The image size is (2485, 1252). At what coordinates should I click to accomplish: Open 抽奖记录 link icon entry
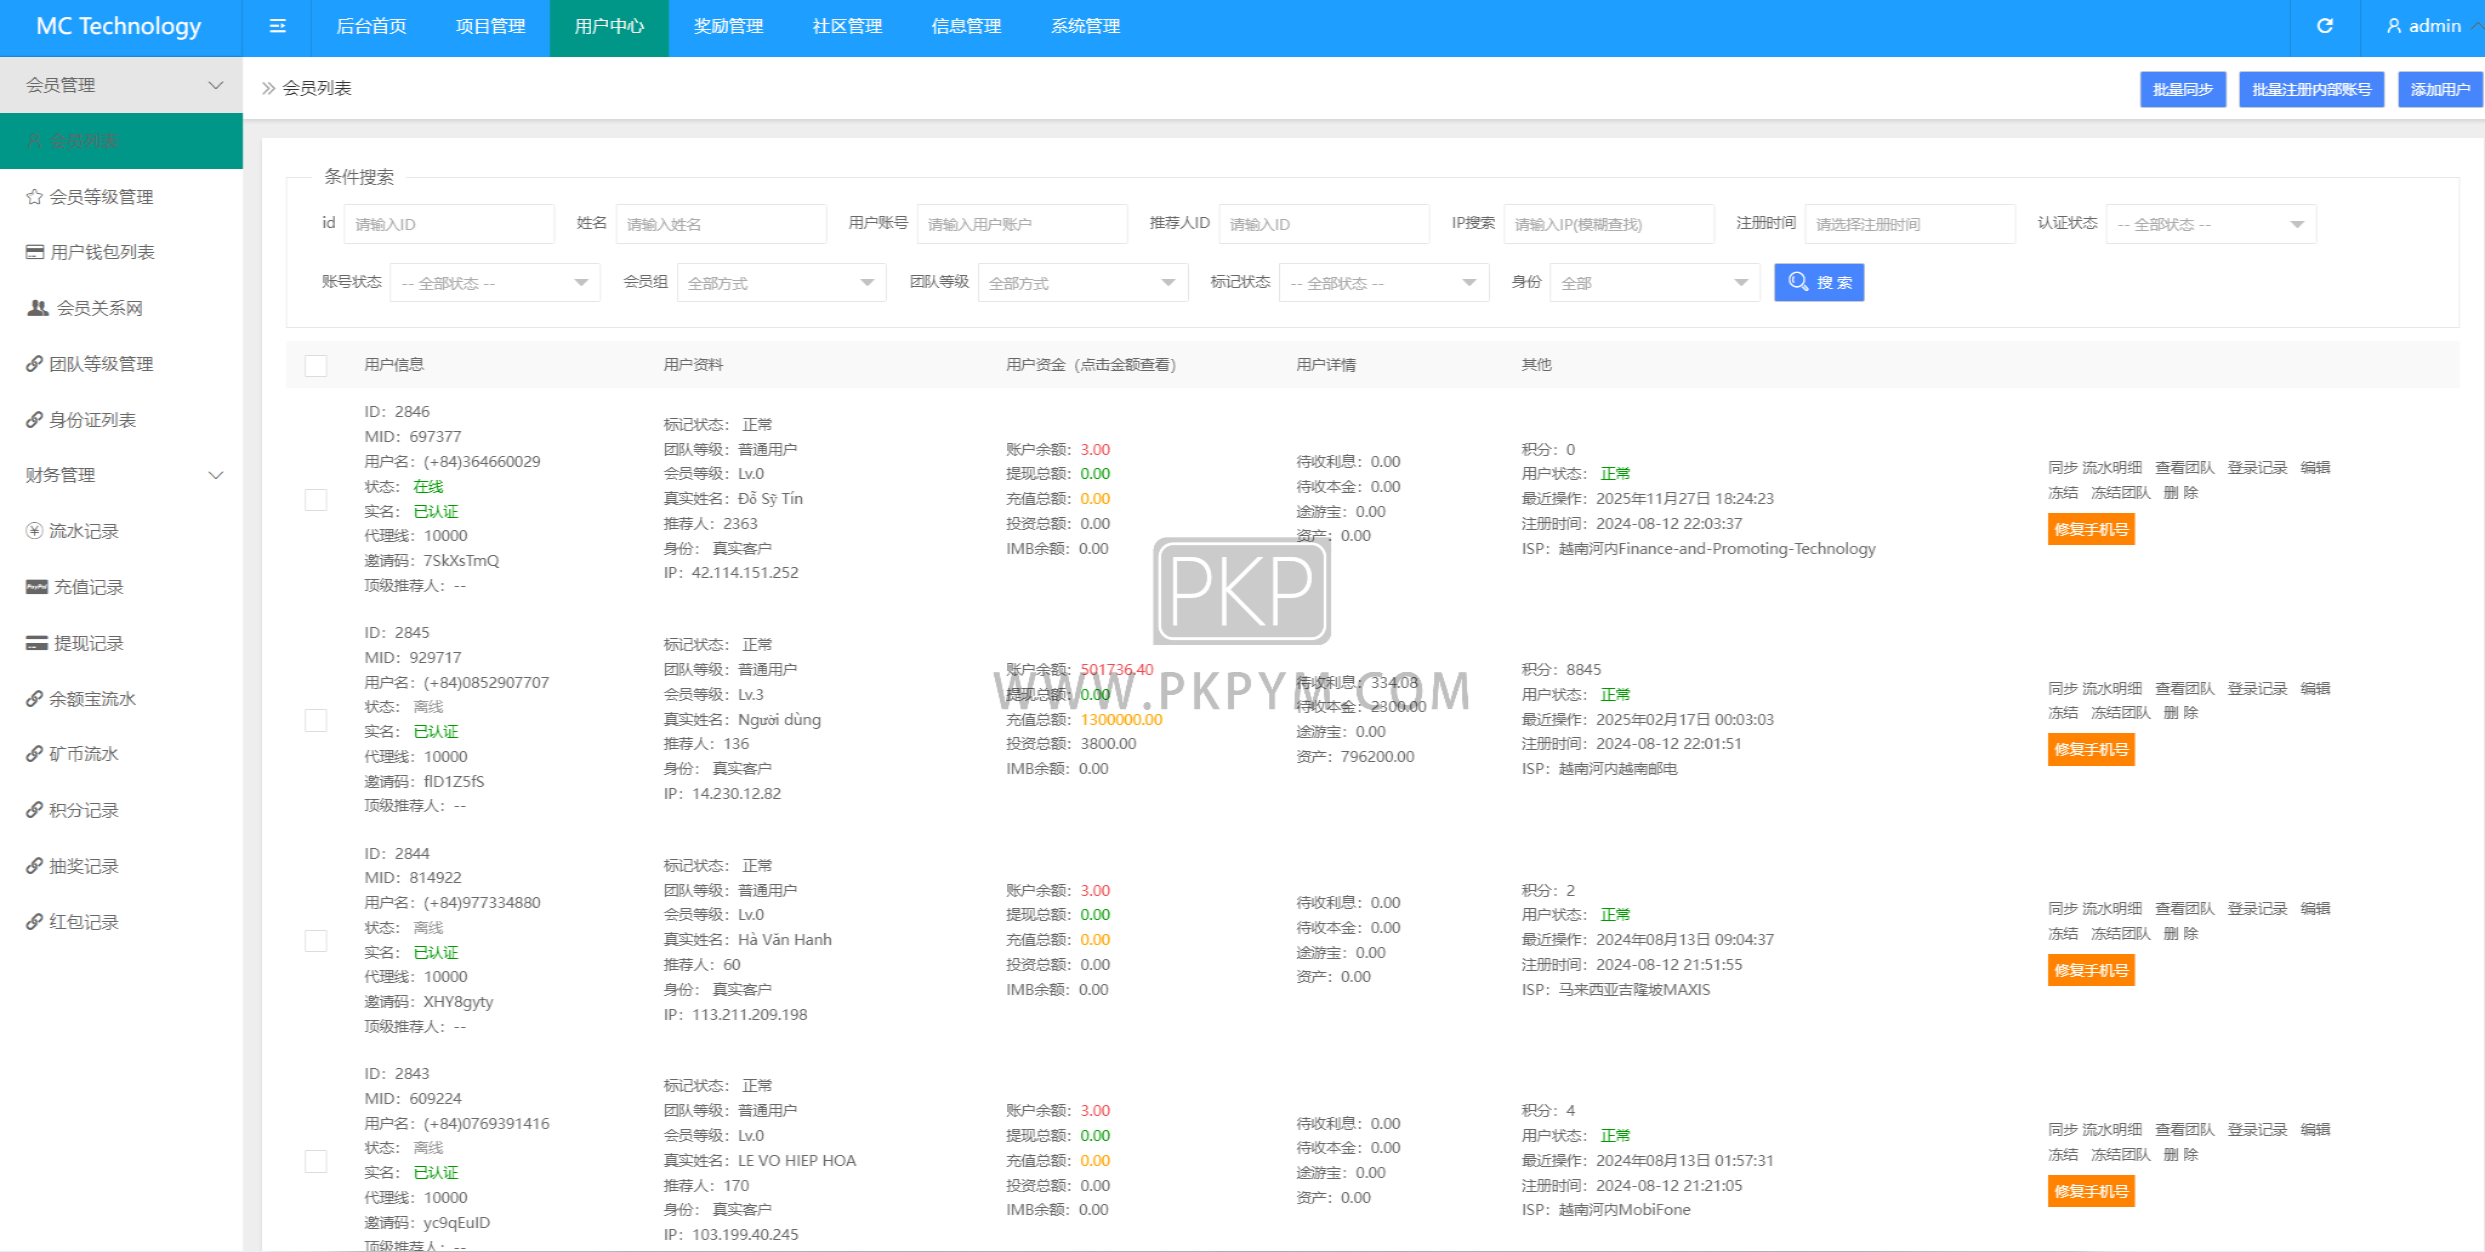34,866
